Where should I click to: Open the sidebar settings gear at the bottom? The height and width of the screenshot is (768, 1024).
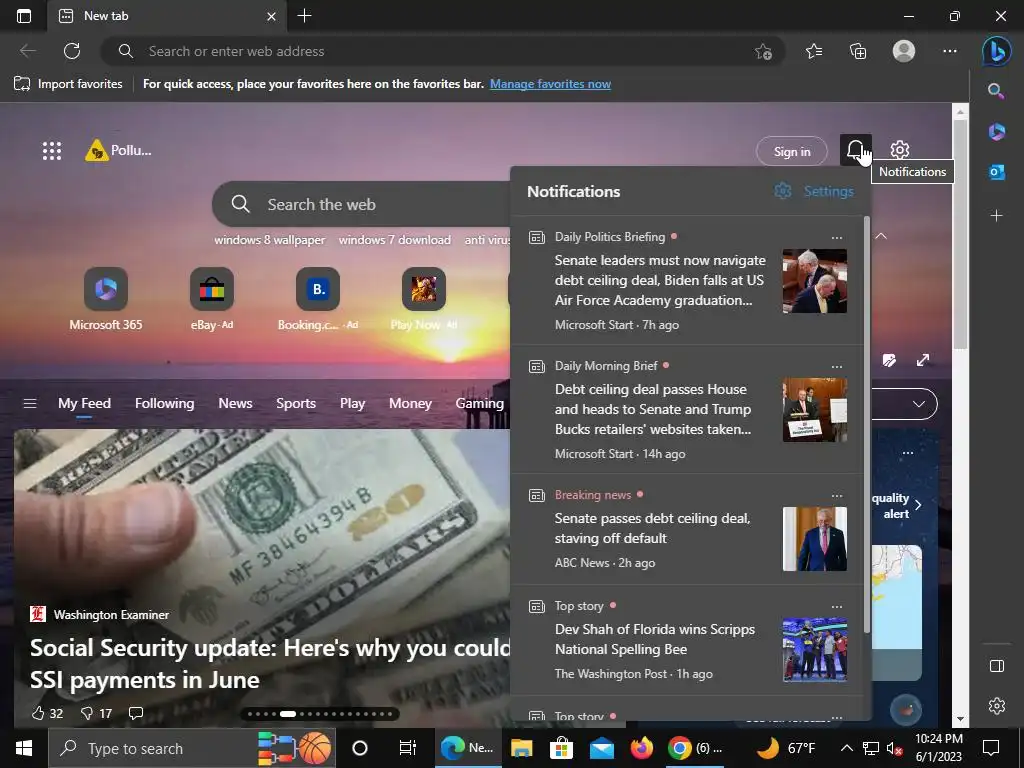point(997,706)
